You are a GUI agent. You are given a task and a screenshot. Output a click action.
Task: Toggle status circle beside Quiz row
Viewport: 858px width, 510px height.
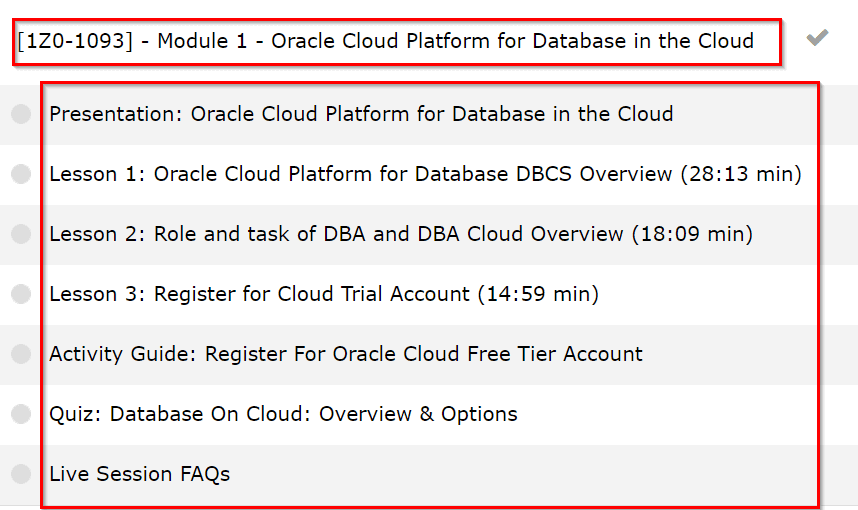(21, 414)
